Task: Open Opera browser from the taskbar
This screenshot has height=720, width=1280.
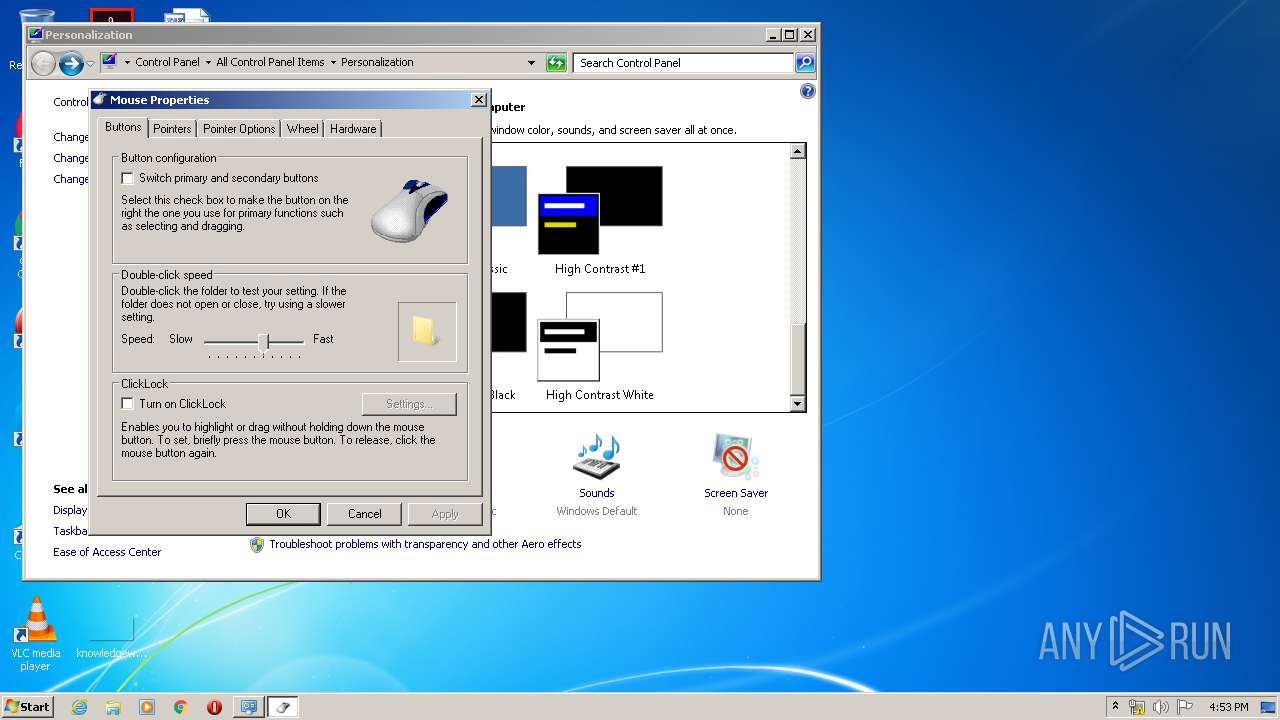Action: [214, 707]
